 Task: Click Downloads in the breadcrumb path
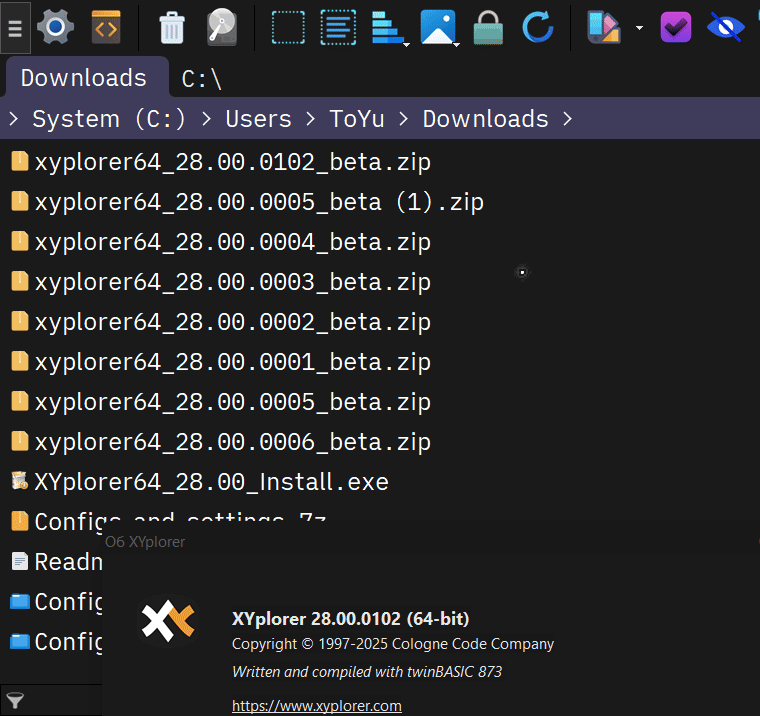486,119
